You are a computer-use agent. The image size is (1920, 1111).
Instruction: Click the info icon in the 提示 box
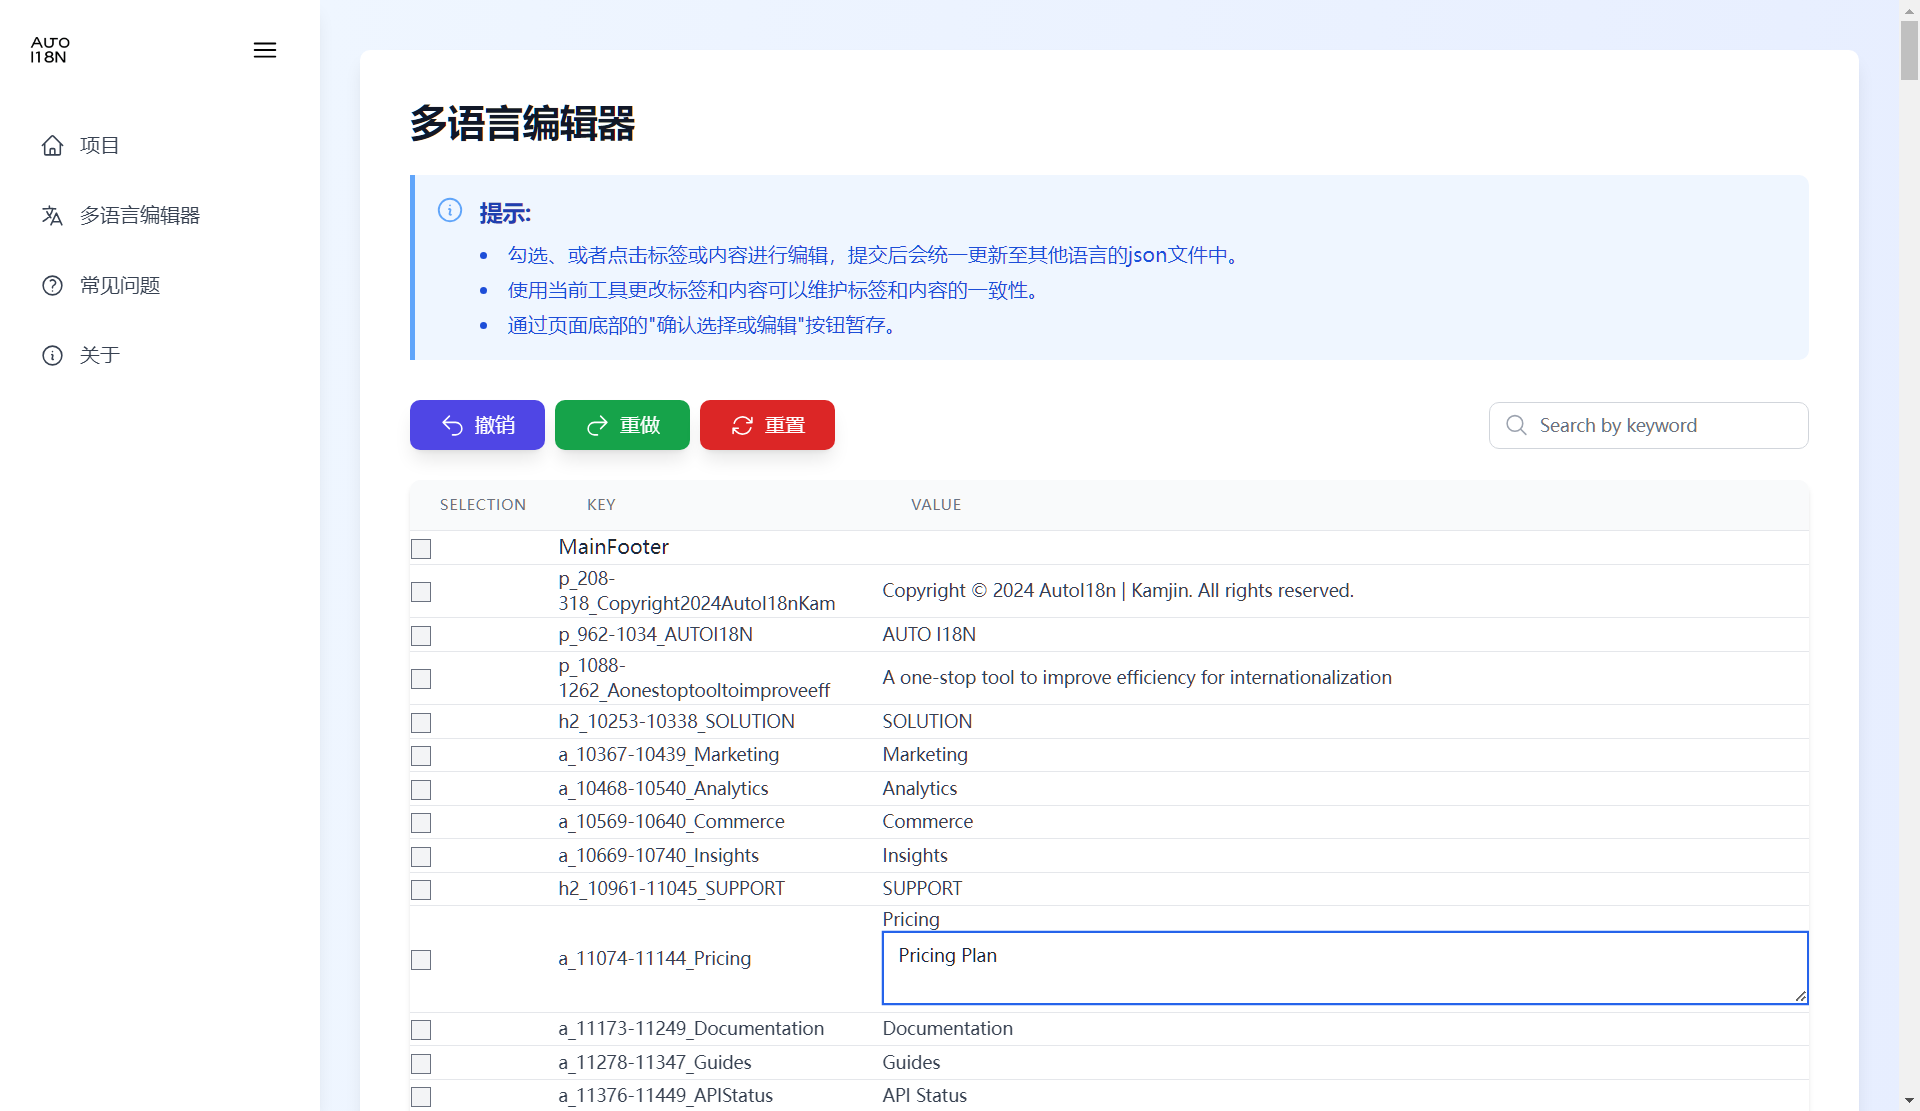coord(450,210)
